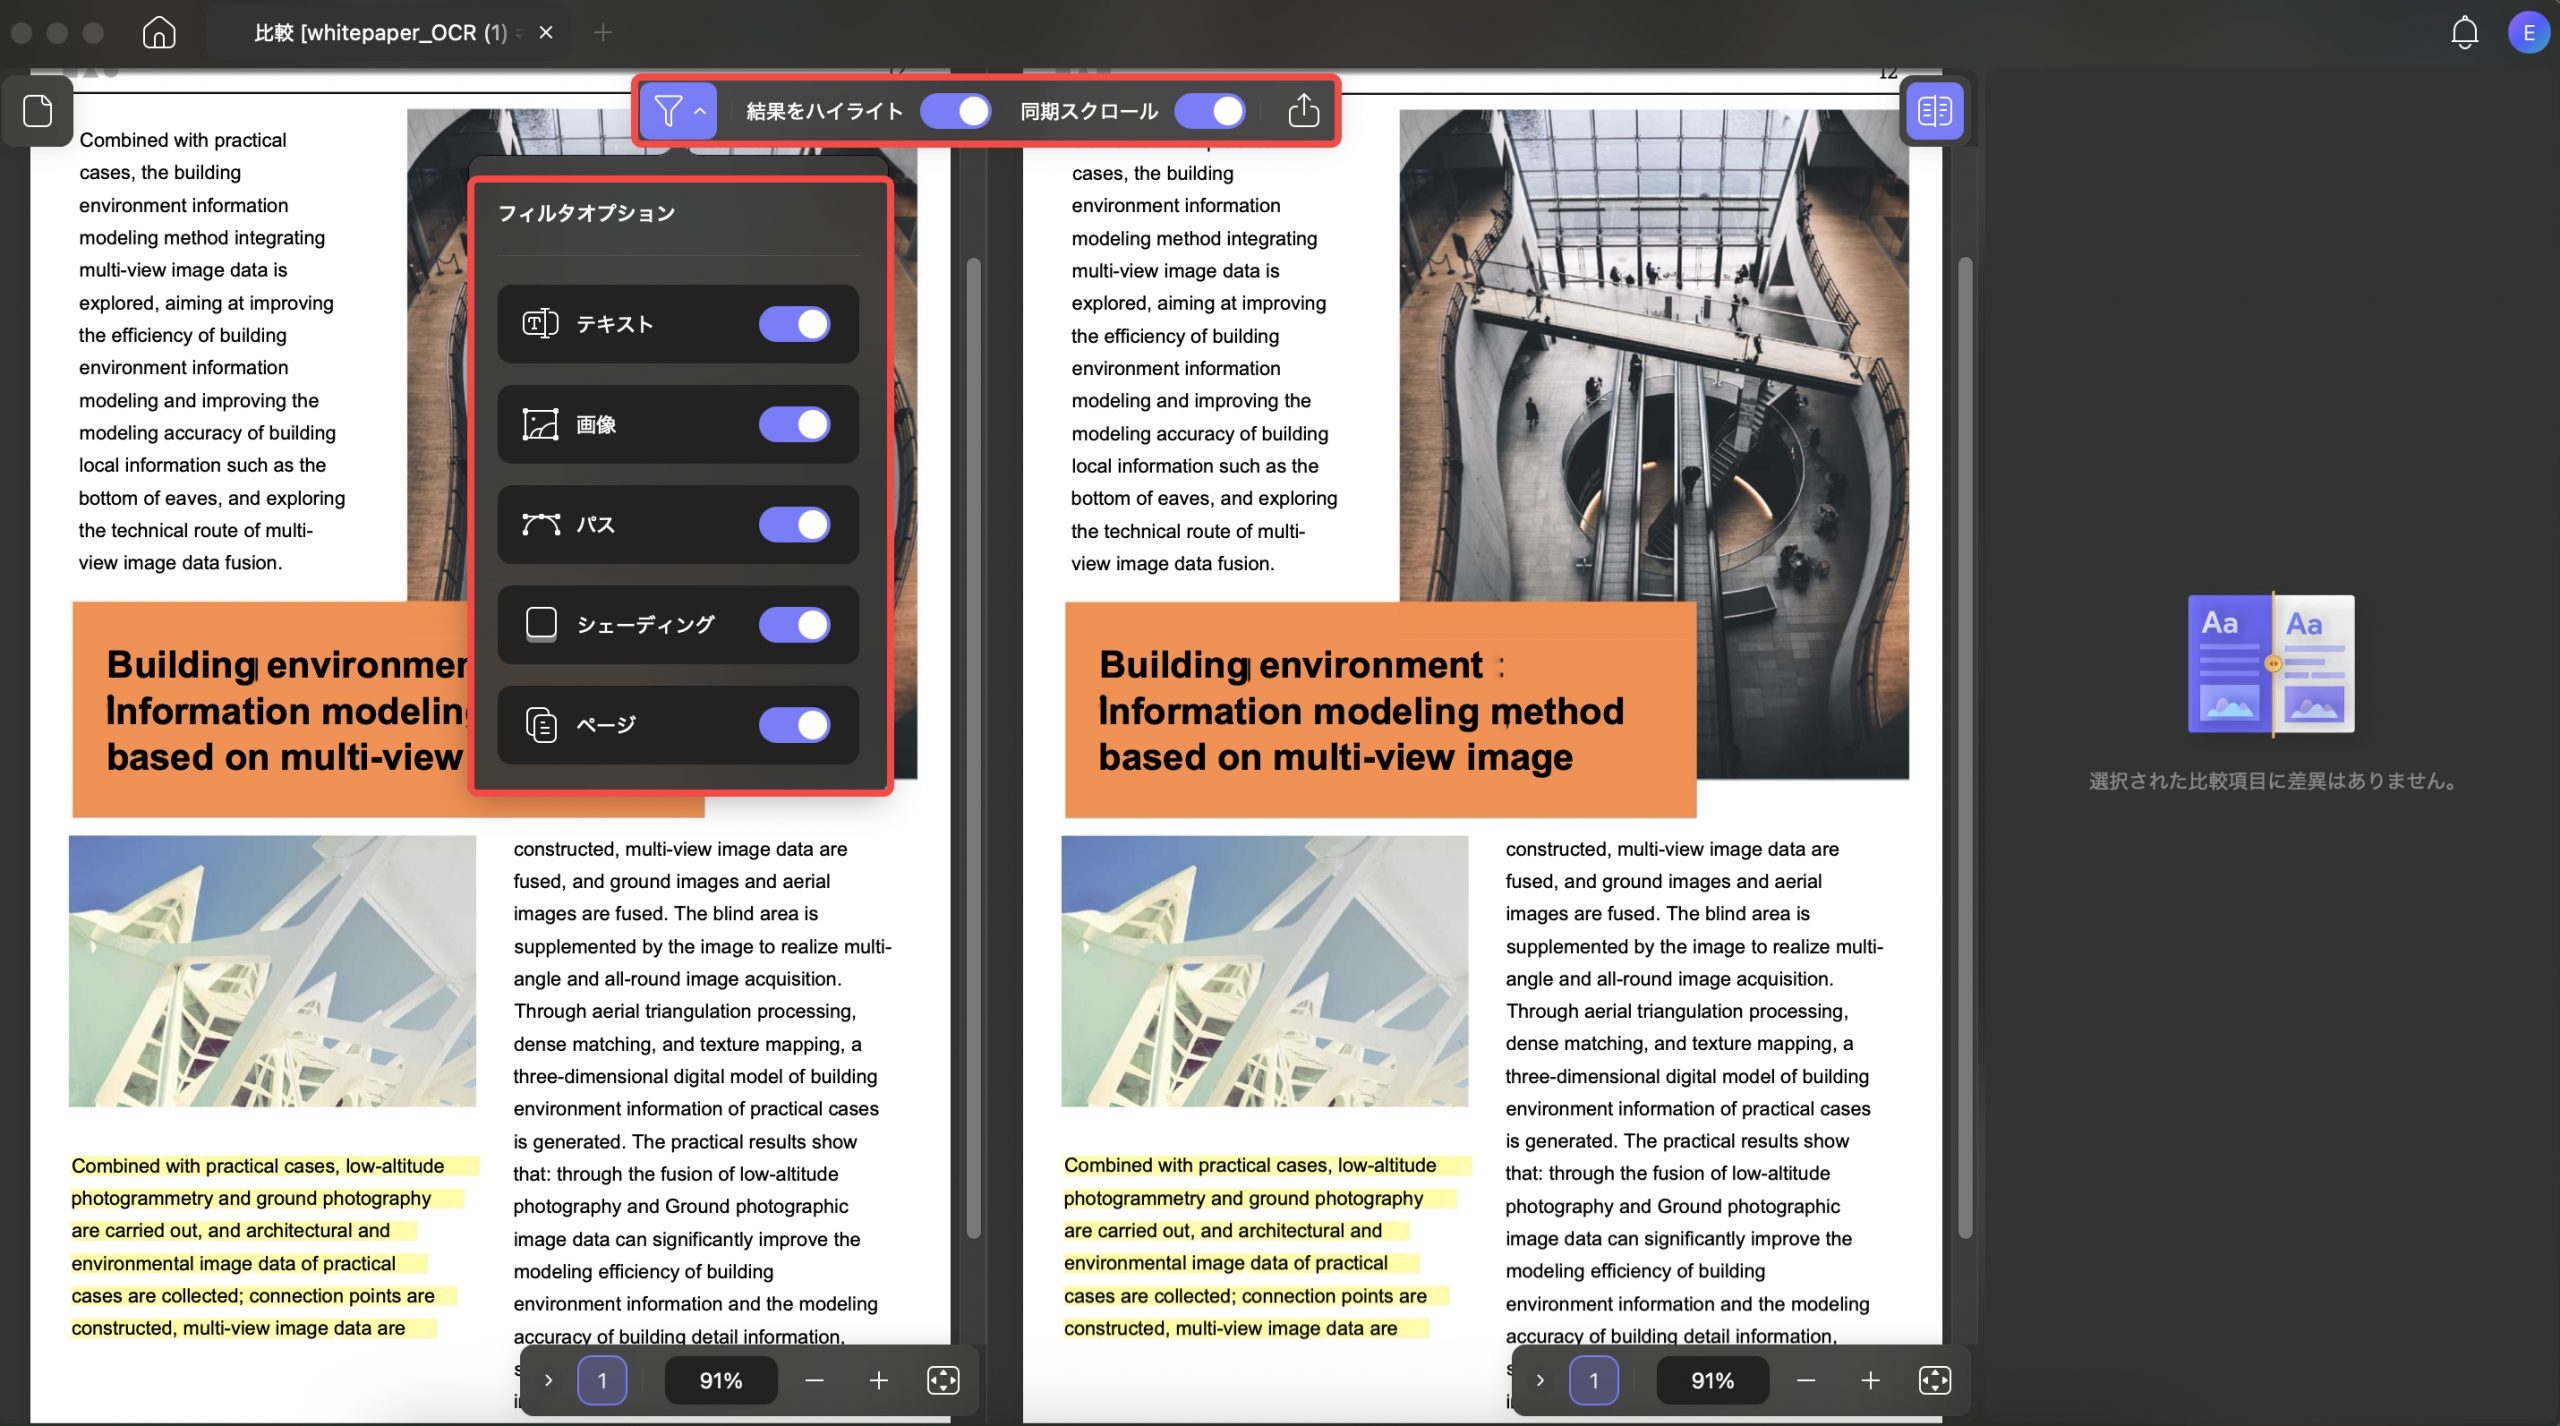Viewport: 2560px width, 1426px height.
Task: Click left document's 'view image data fusion.' line
Action: tap(180, 563)
